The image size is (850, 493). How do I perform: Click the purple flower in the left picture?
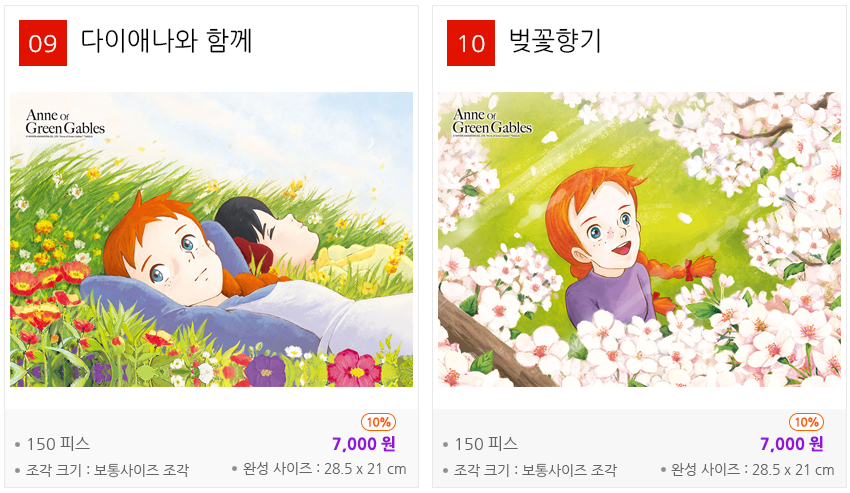click(265, 371)
